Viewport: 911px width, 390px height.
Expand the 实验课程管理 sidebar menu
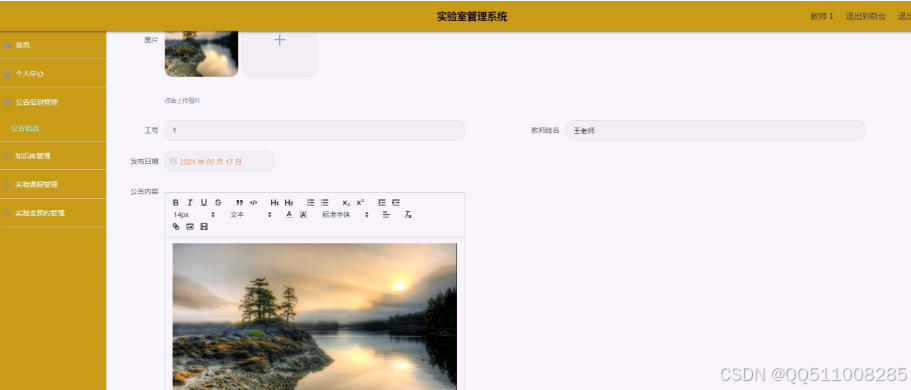pos(53,184)
